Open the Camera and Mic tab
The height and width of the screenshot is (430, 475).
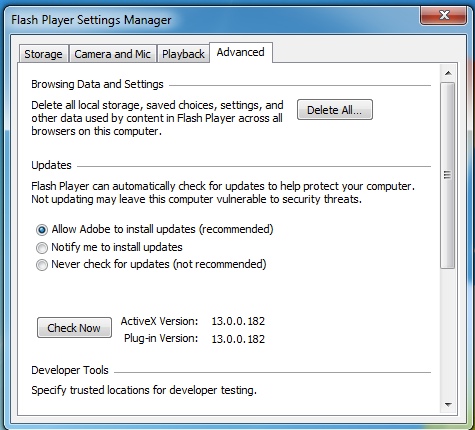[x=113, y=54]
